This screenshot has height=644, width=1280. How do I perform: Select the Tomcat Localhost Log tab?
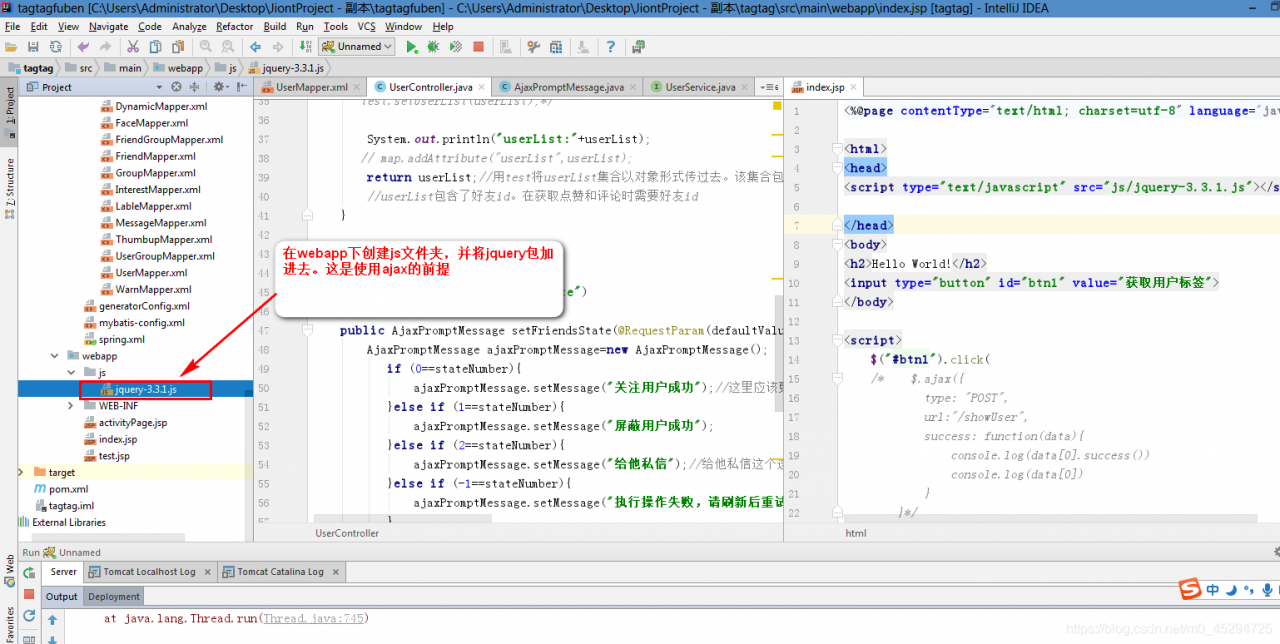click(150, 572)
